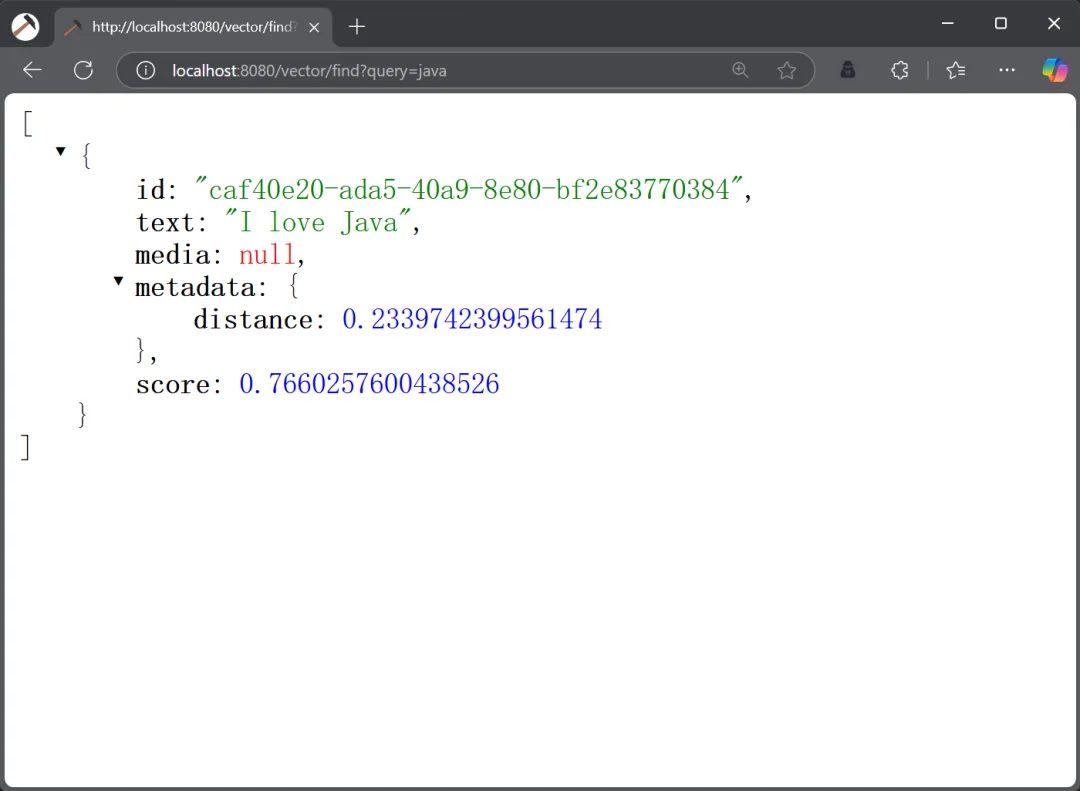
Task: Add page to favorites with star icon
Action: (787, 70)
